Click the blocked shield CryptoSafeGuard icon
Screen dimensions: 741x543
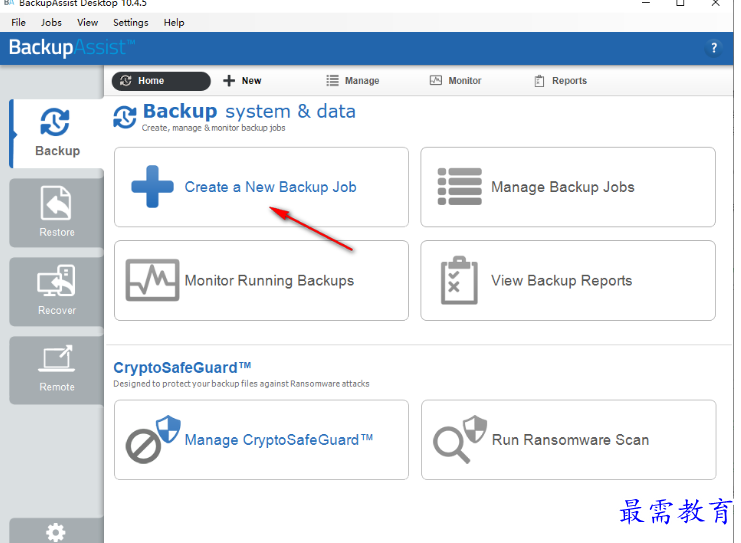tap(153, 440)
